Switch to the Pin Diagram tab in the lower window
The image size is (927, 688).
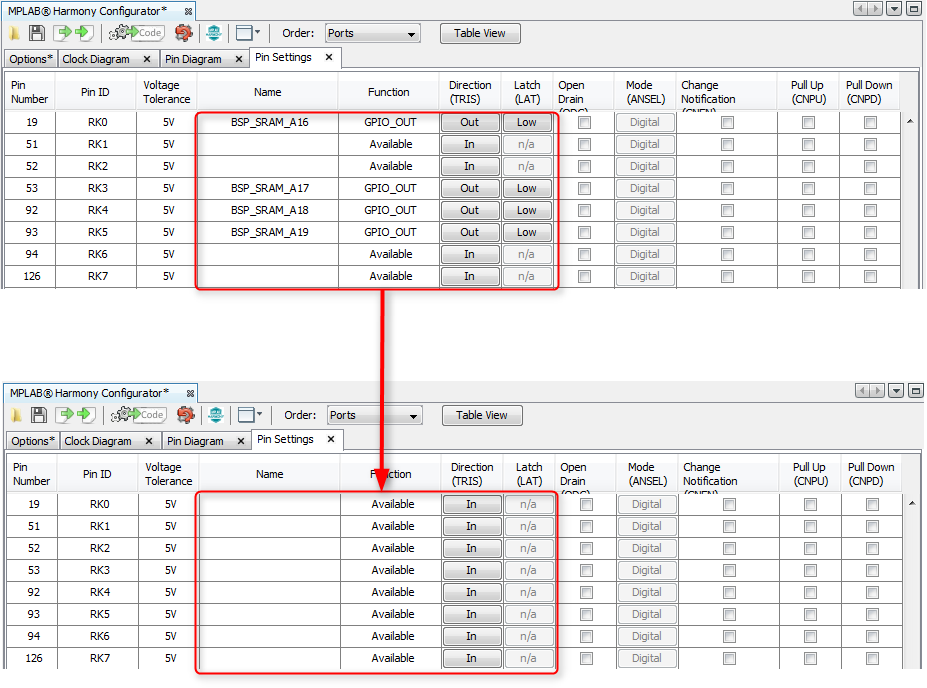[195, 441]
